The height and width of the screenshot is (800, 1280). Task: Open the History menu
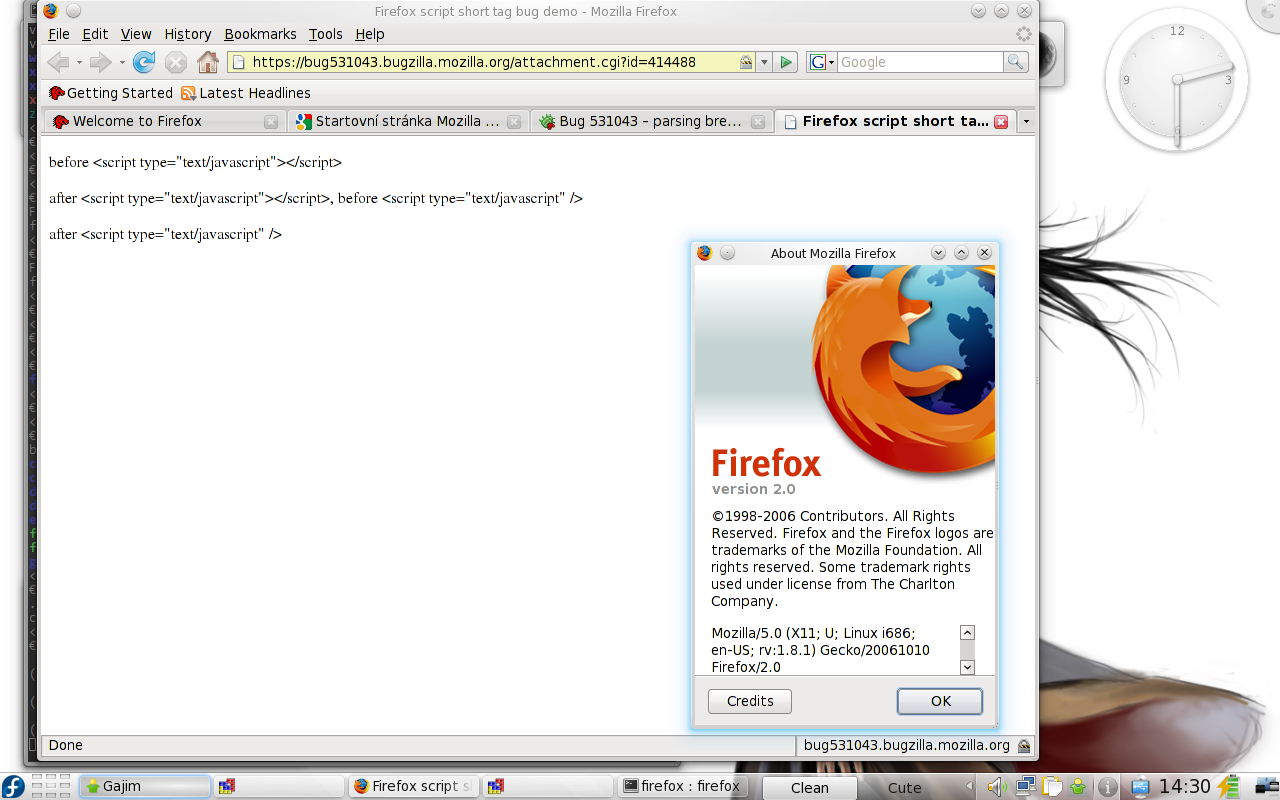(x=188, y=34)
